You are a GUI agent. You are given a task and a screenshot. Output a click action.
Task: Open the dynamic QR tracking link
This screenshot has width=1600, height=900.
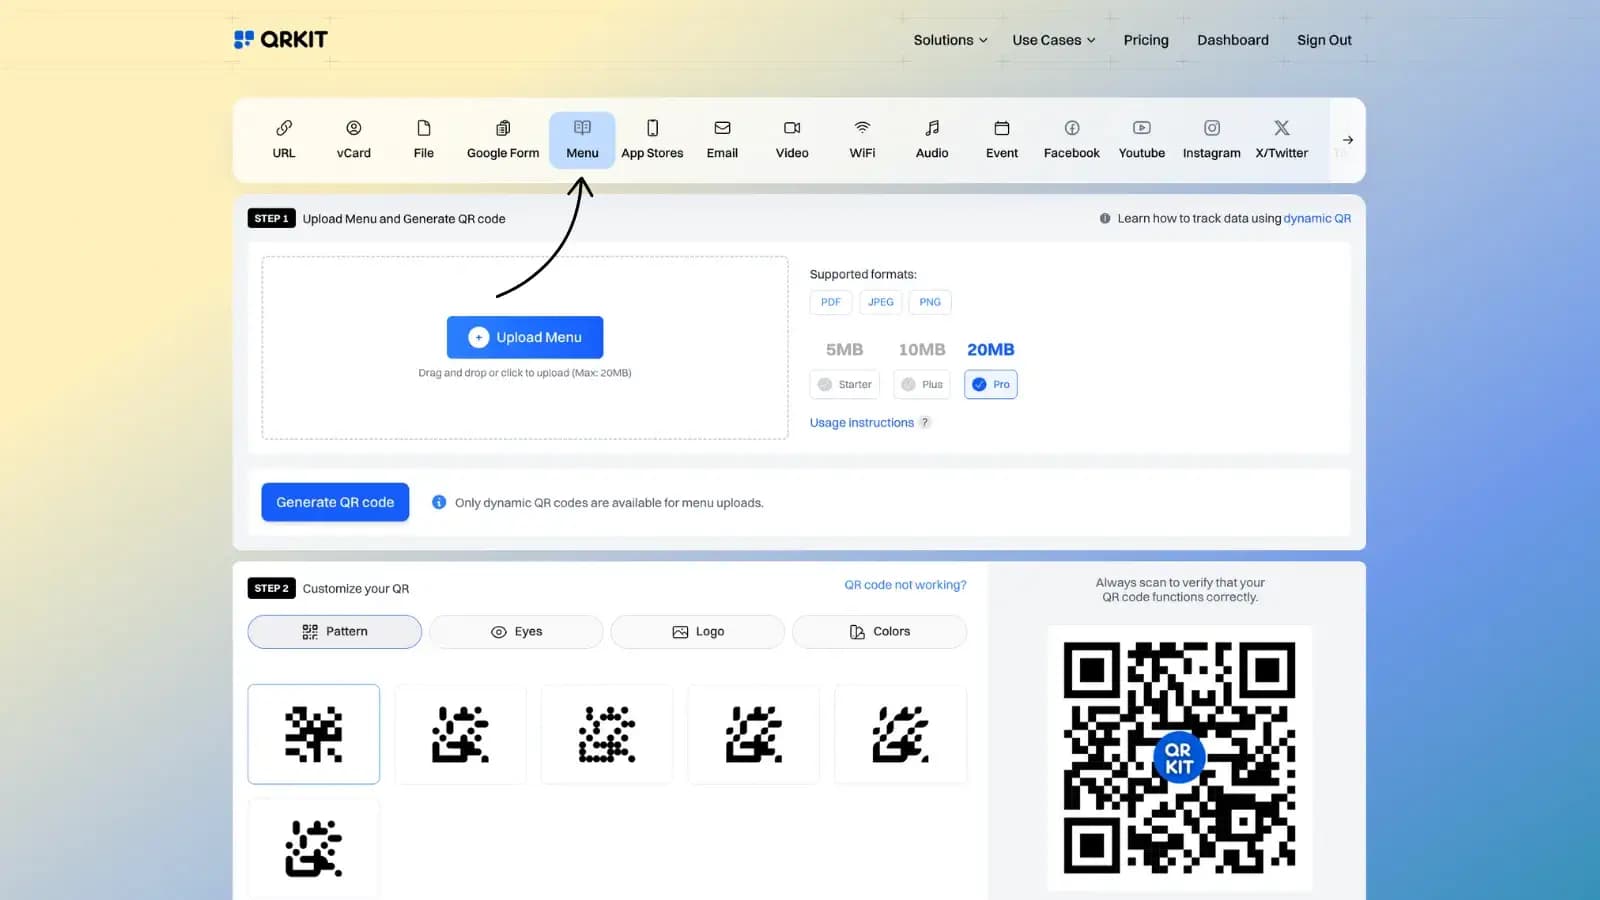pyautogui.click(x=1317, y=218)
